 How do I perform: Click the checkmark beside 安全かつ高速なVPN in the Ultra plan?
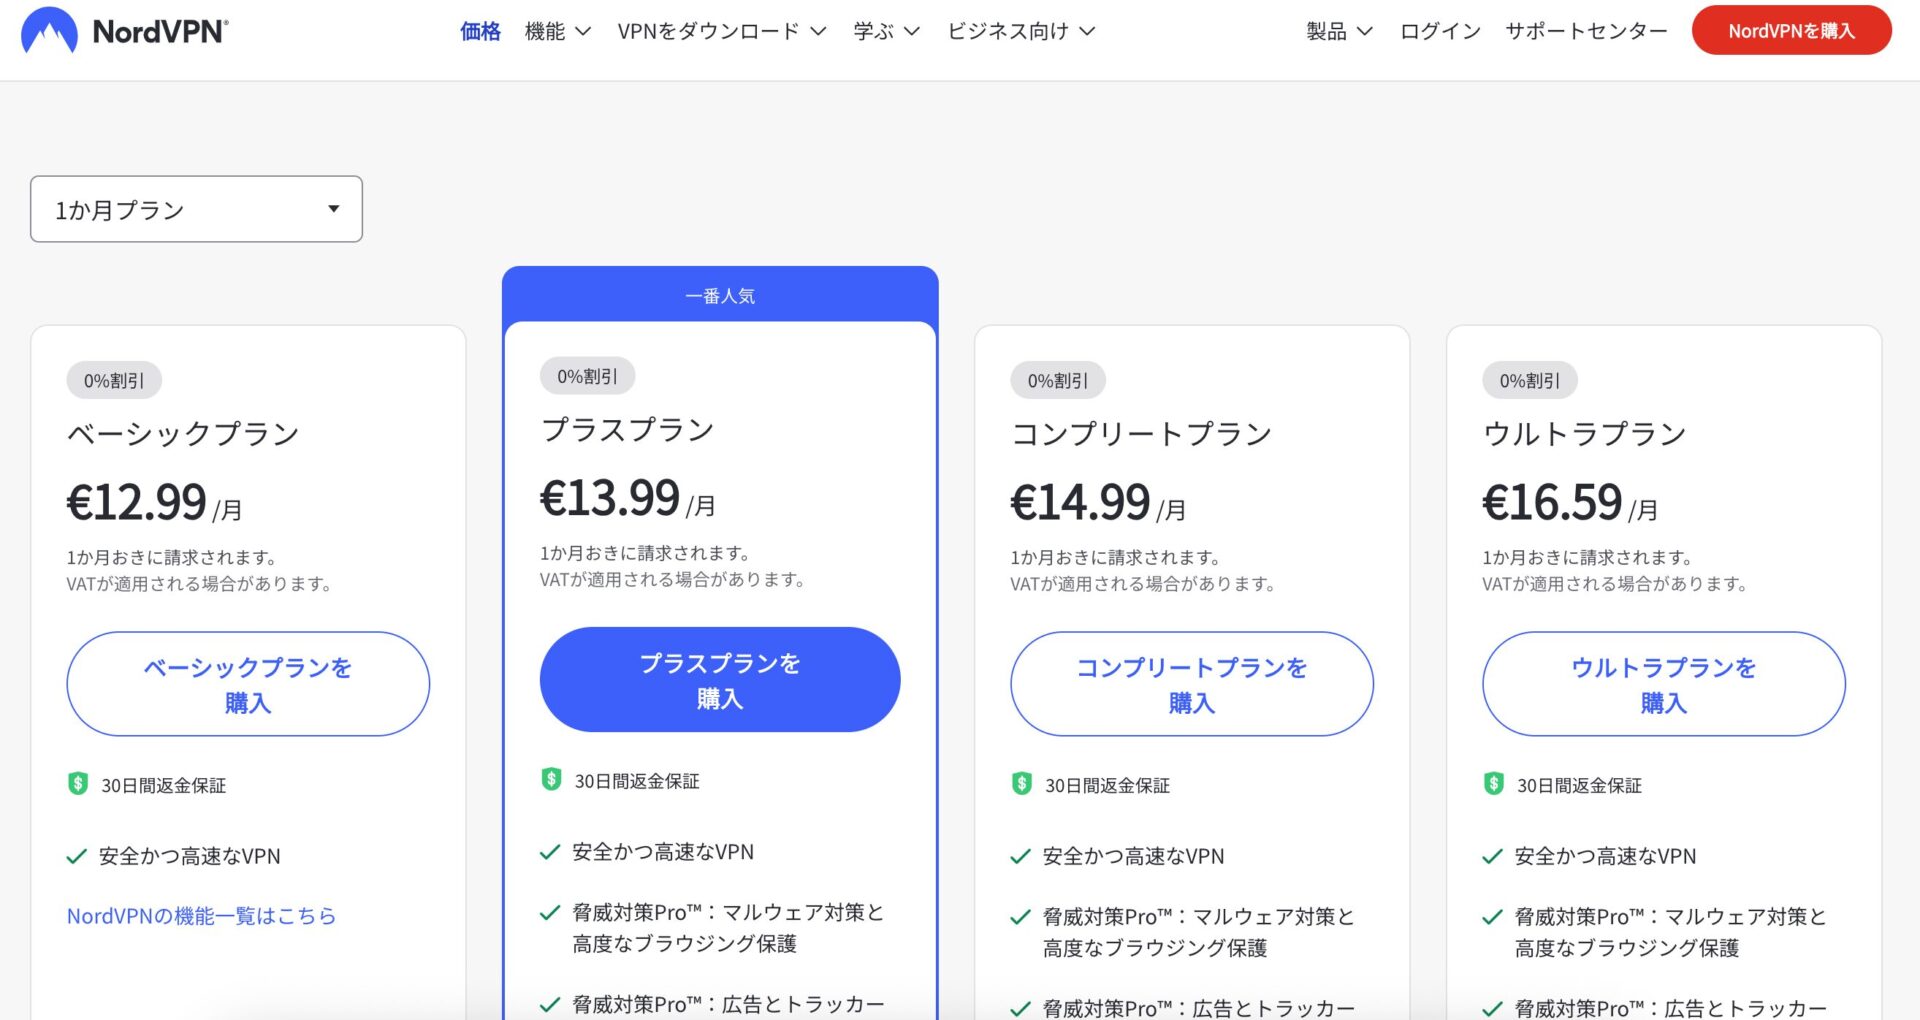coord(1492,857)
